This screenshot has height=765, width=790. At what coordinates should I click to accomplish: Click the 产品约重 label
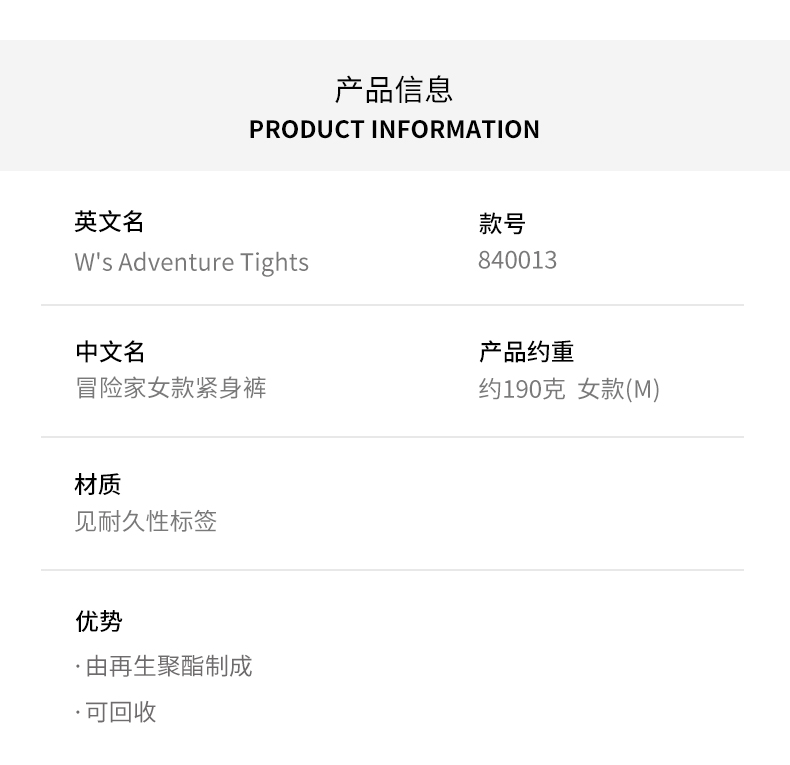[x=526, y=351]
